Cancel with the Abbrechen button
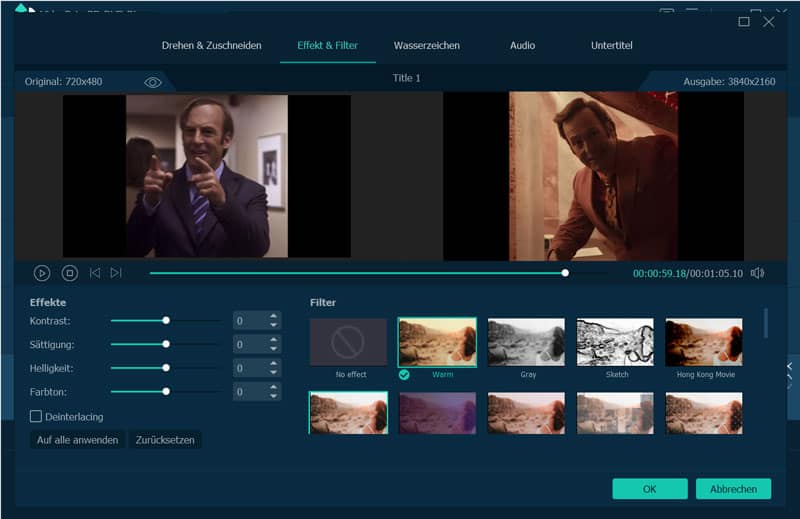The image size is (800, 519). tap(733, 489)
